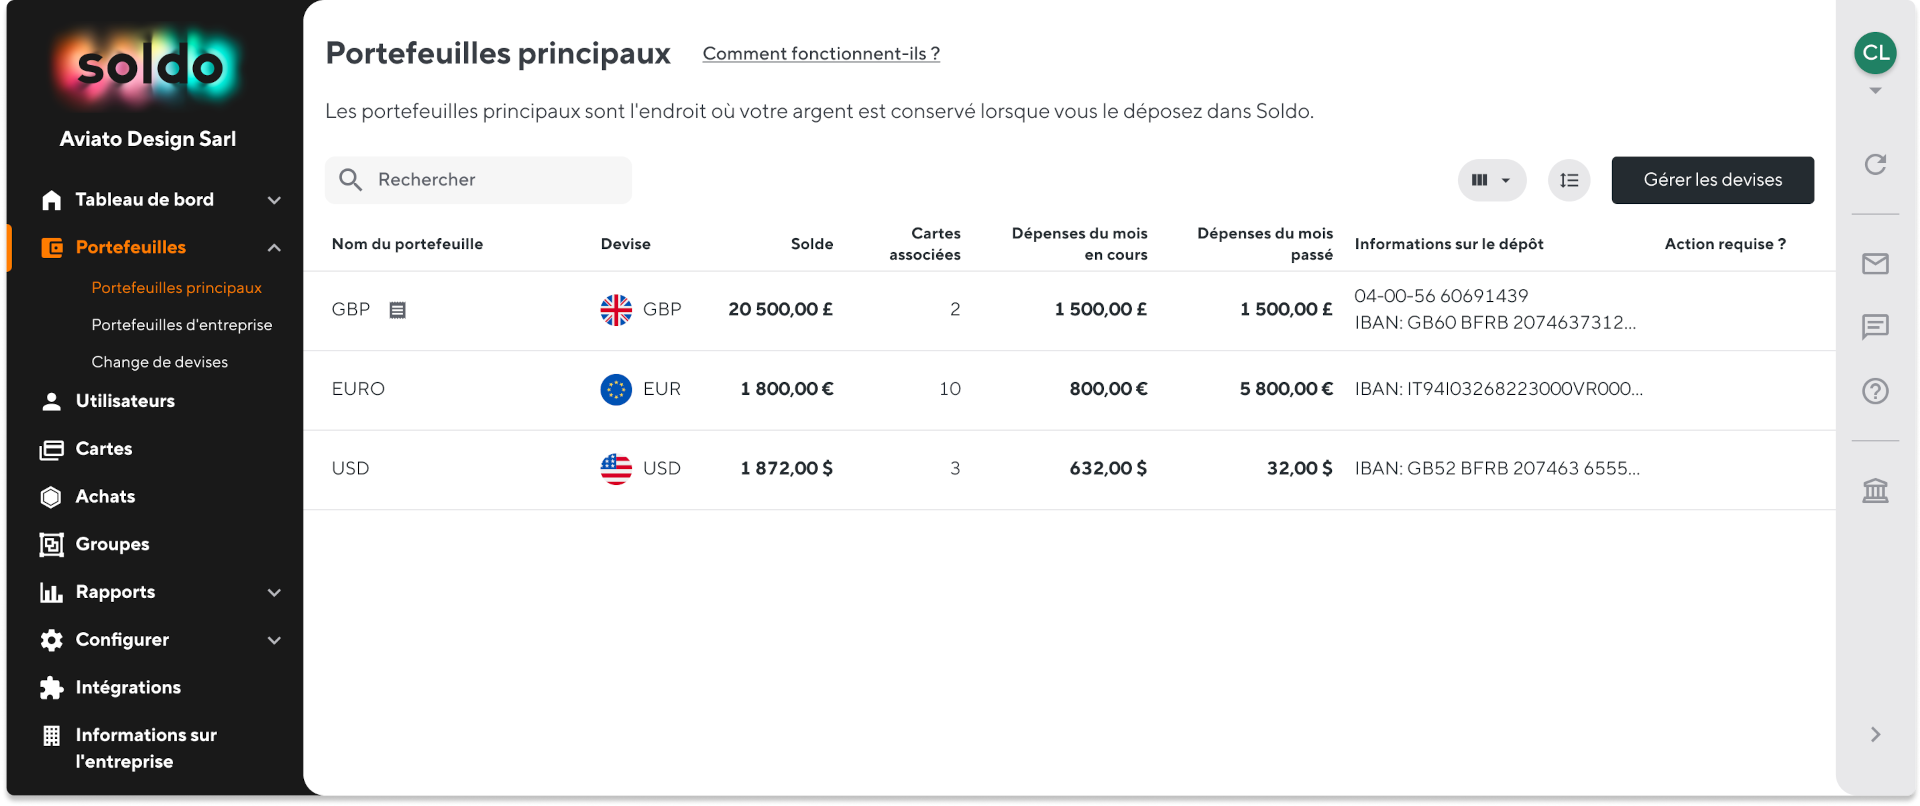1920x806 pixels.
Task: Click the CL user avatar
Action: pos(1875,53)
